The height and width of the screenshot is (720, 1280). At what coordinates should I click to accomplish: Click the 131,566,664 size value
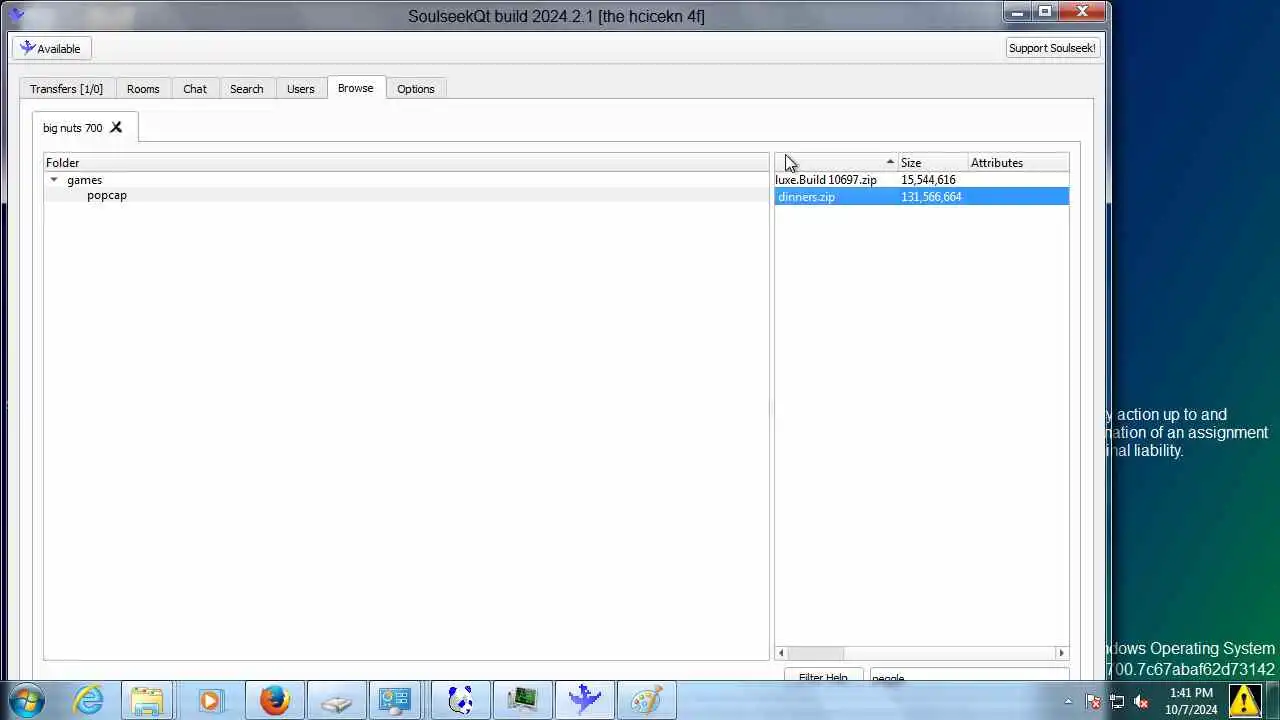pyautogui.click(x=931, y=197)
